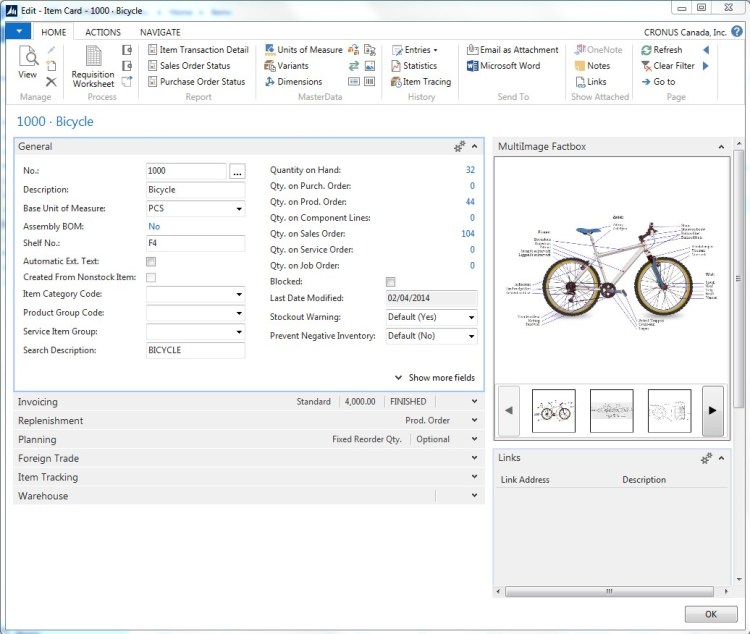Open Item Category Code dropdown

click(239, 294)
